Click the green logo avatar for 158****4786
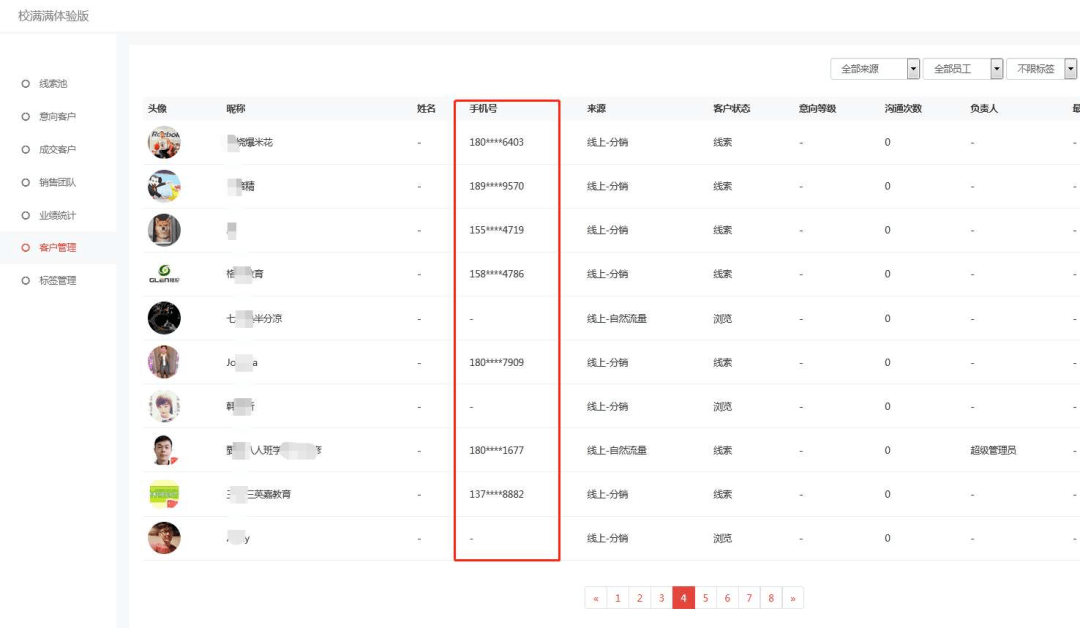Image resolution: width=1080 pixels, height=628 pixels. point(164,274)
